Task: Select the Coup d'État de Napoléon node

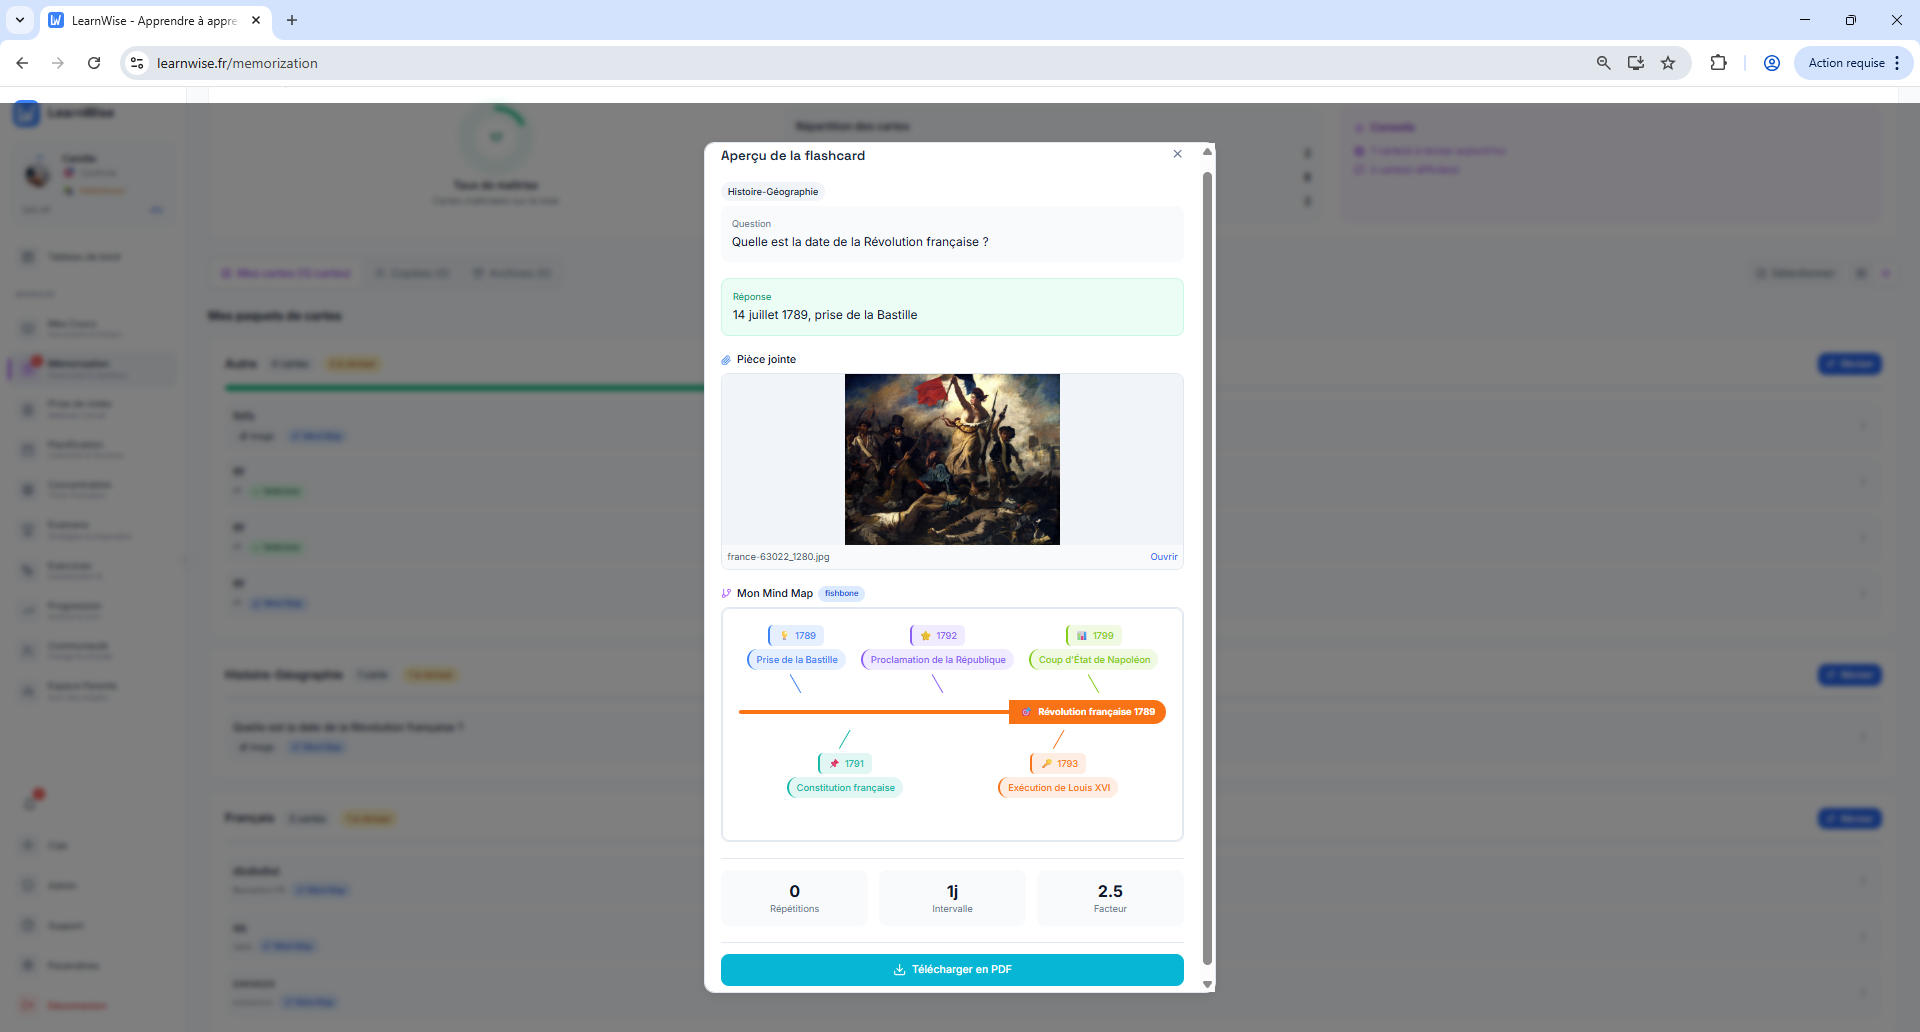Action: pos(1093,660)
